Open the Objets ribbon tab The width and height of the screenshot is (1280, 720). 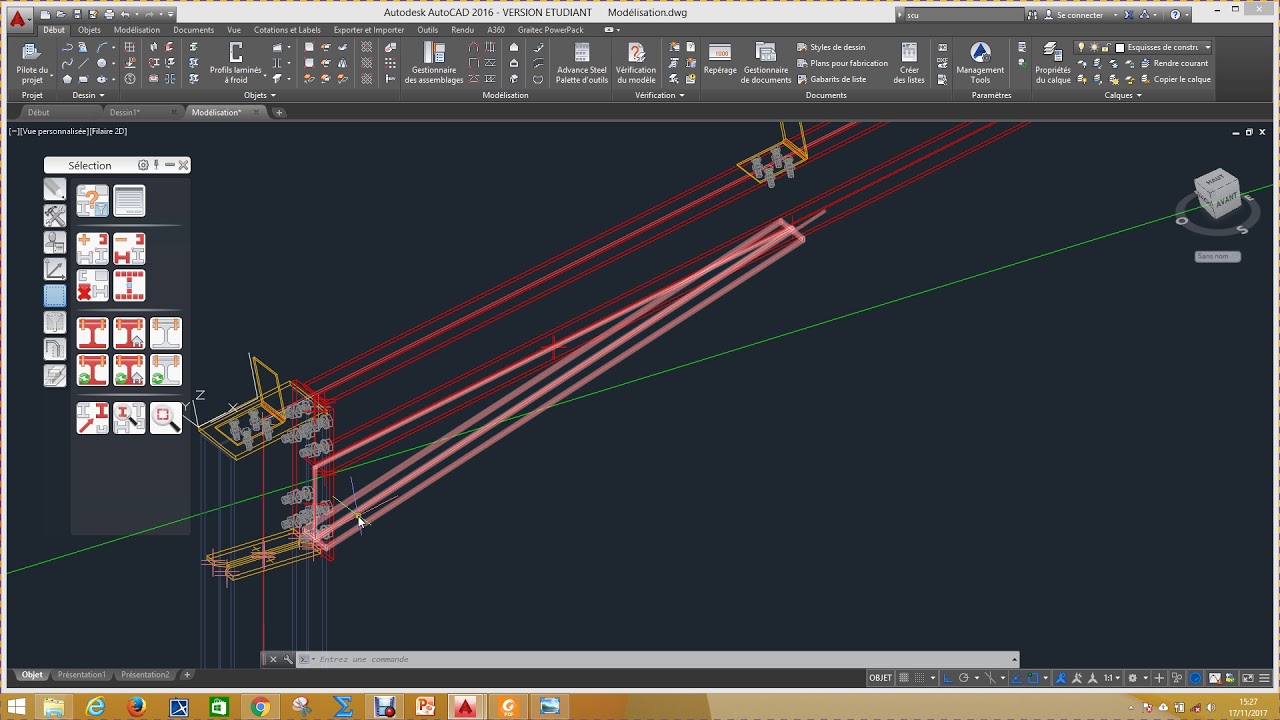89,30
